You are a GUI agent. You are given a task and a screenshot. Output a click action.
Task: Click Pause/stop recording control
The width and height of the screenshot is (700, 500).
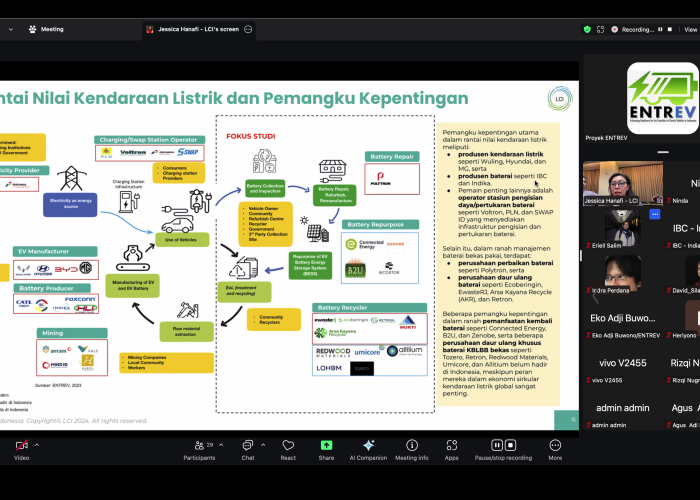tap(503, 450)
